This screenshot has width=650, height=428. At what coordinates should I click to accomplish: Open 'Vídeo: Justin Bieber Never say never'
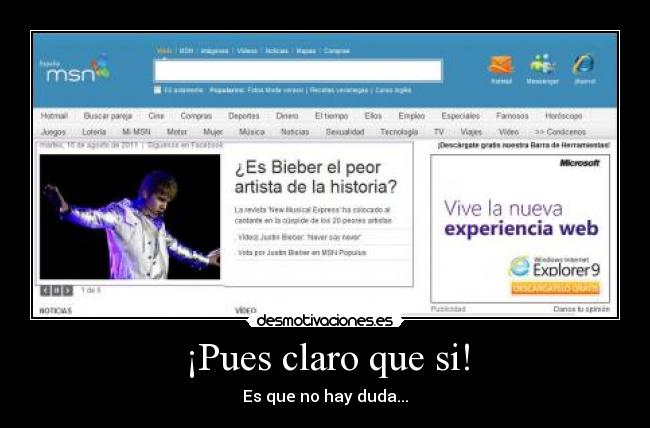click(300, 237)
